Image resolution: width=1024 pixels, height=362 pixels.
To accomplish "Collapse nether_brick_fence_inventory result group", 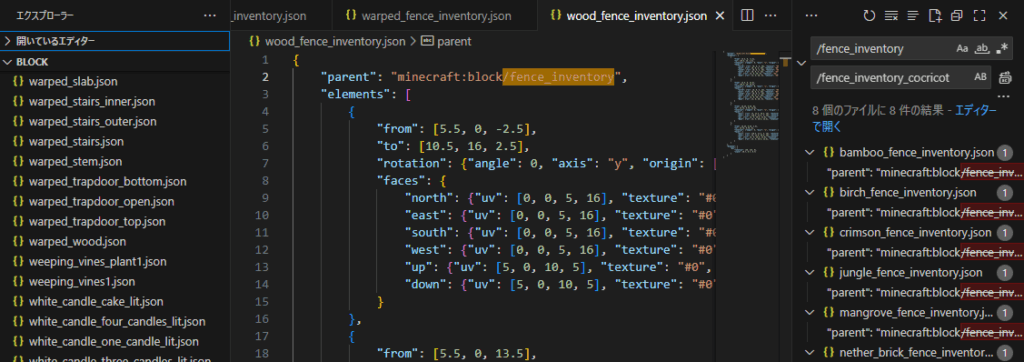I will point(810,352).
